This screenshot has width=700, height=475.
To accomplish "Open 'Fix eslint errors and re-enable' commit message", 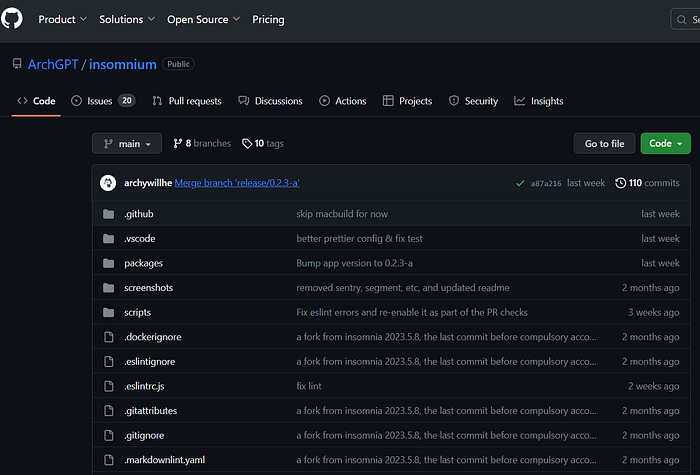I will click(x=412, y=312).
